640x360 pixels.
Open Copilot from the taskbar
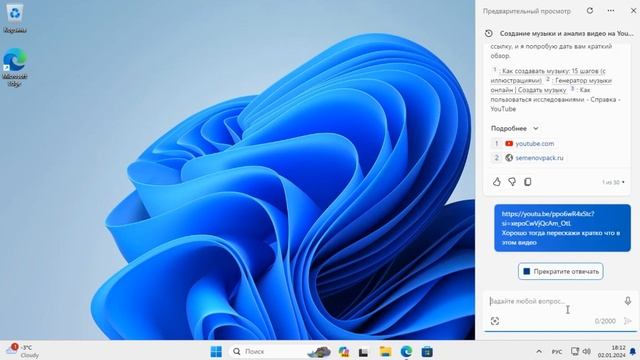pyautogui.click(x=344, y=351)
